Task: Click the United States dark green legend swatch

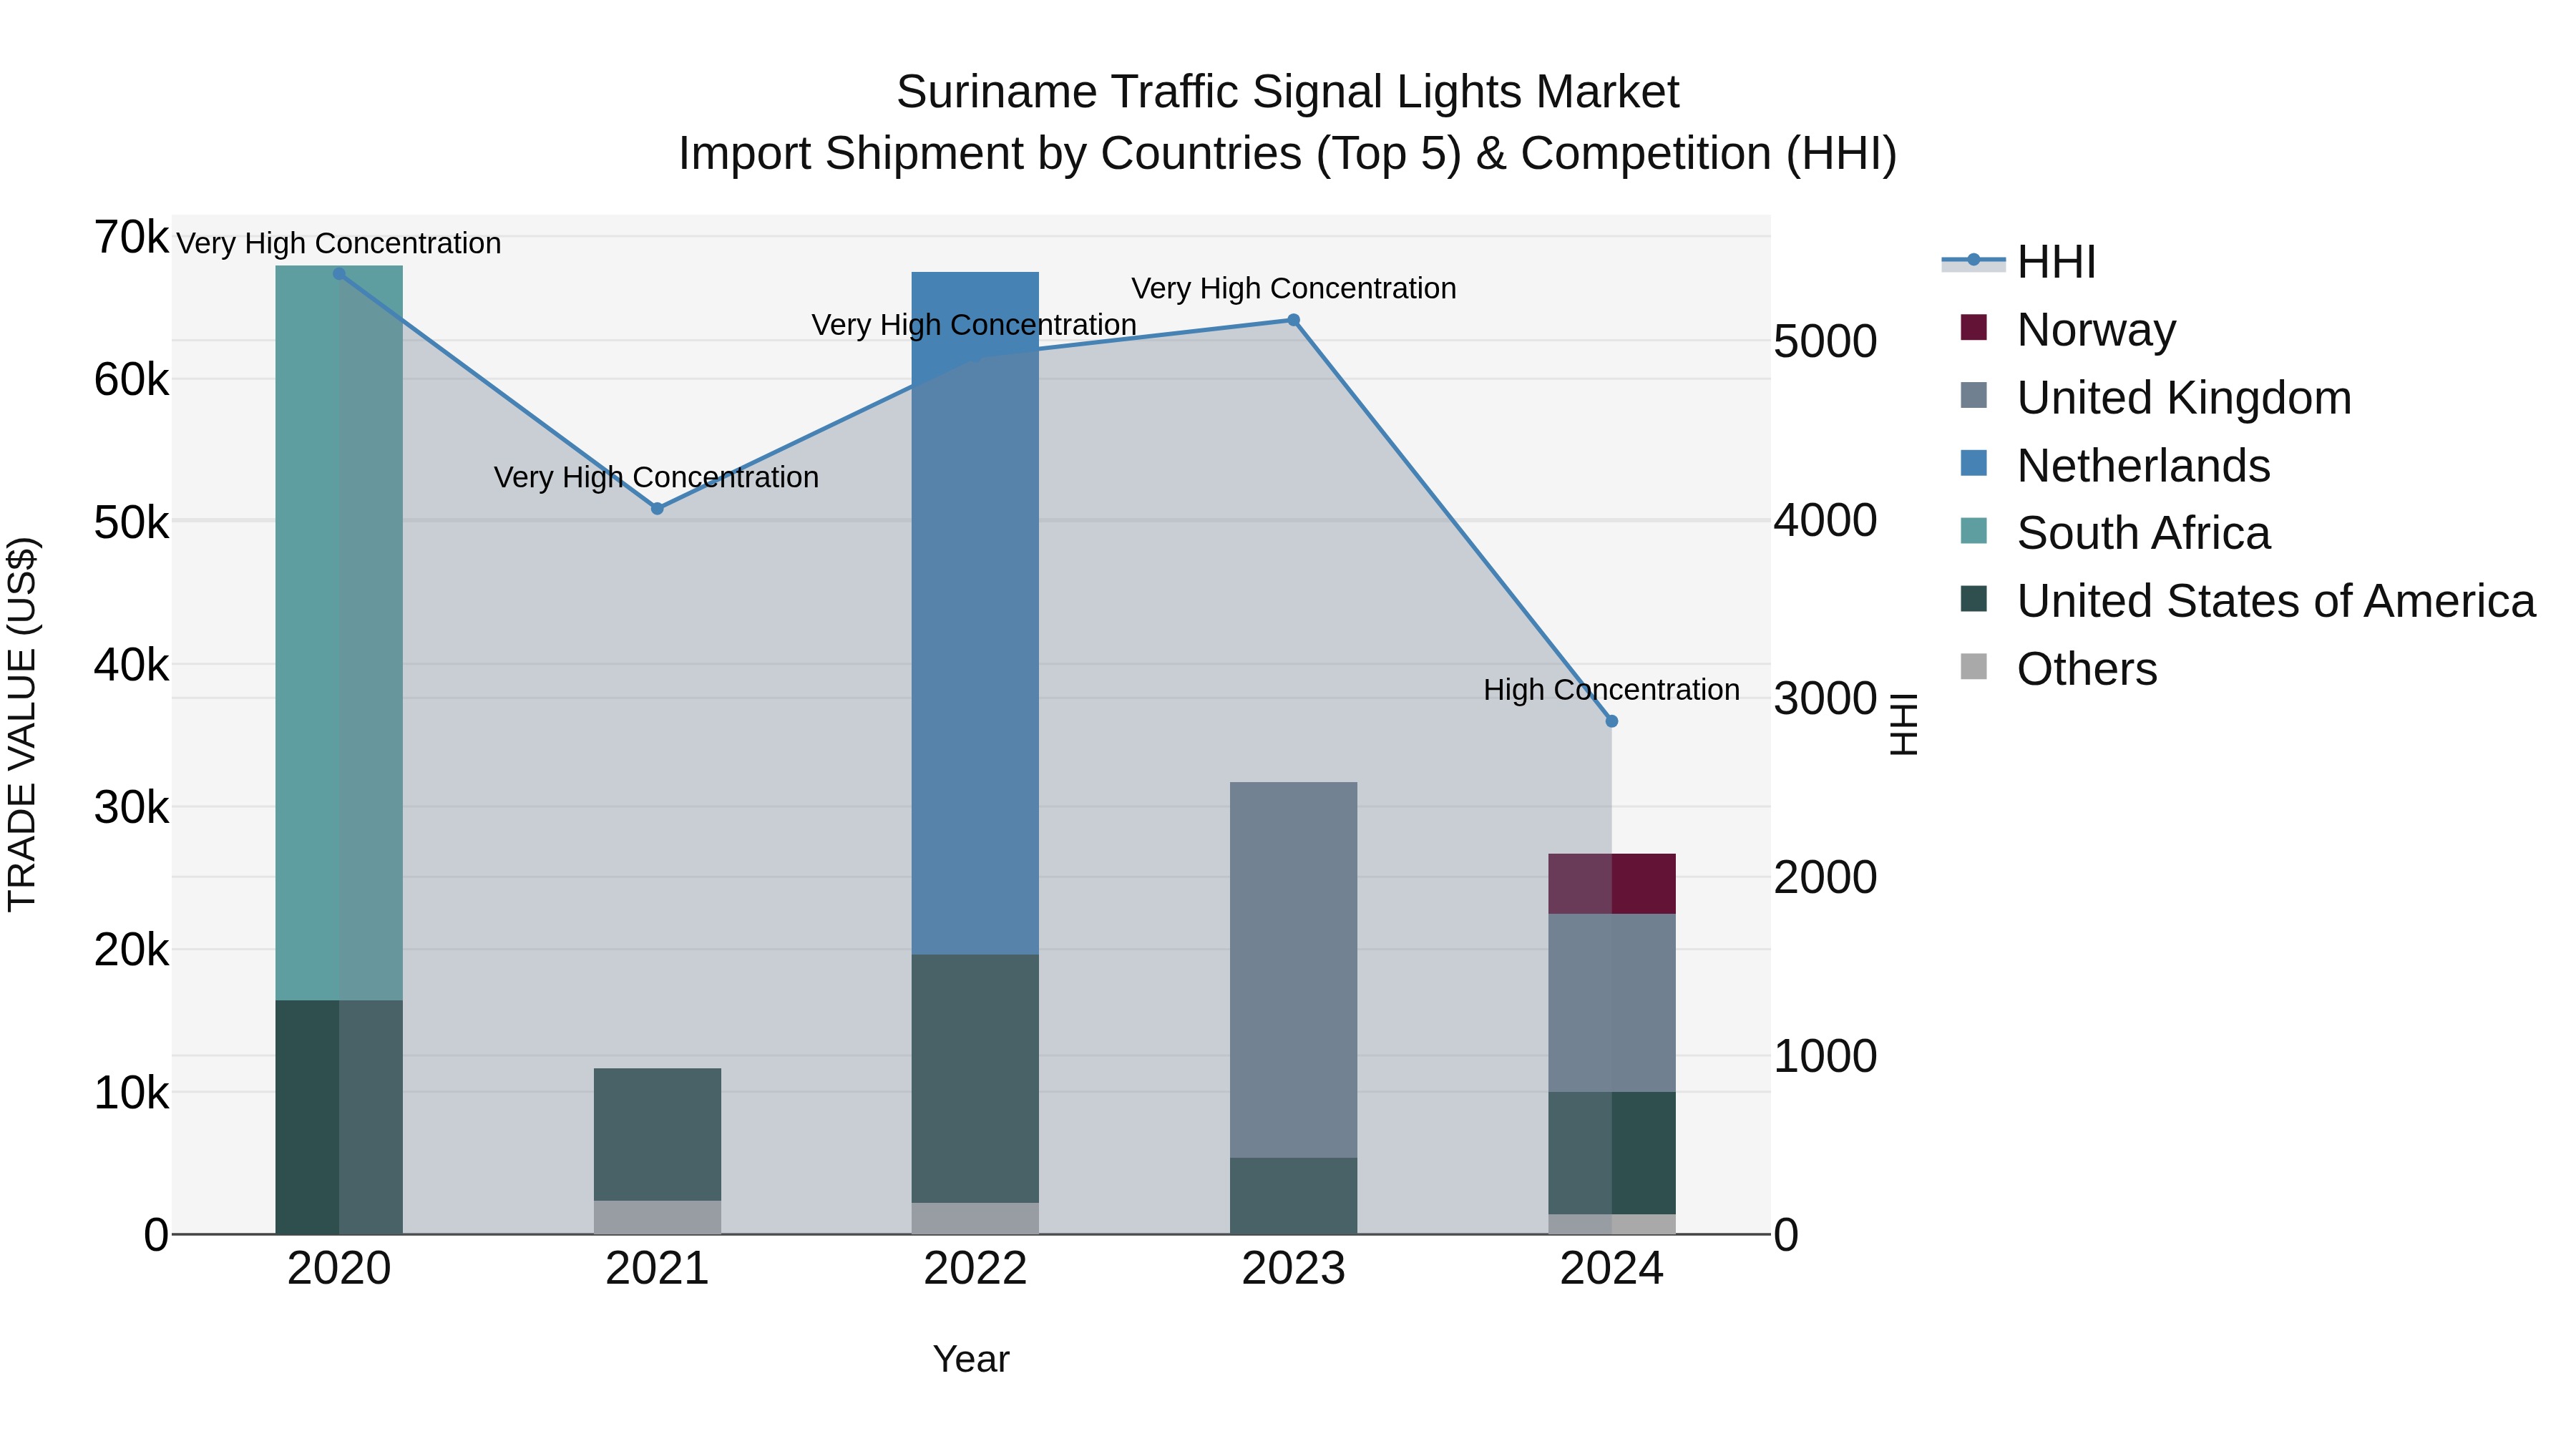Action: (1974, 598)
